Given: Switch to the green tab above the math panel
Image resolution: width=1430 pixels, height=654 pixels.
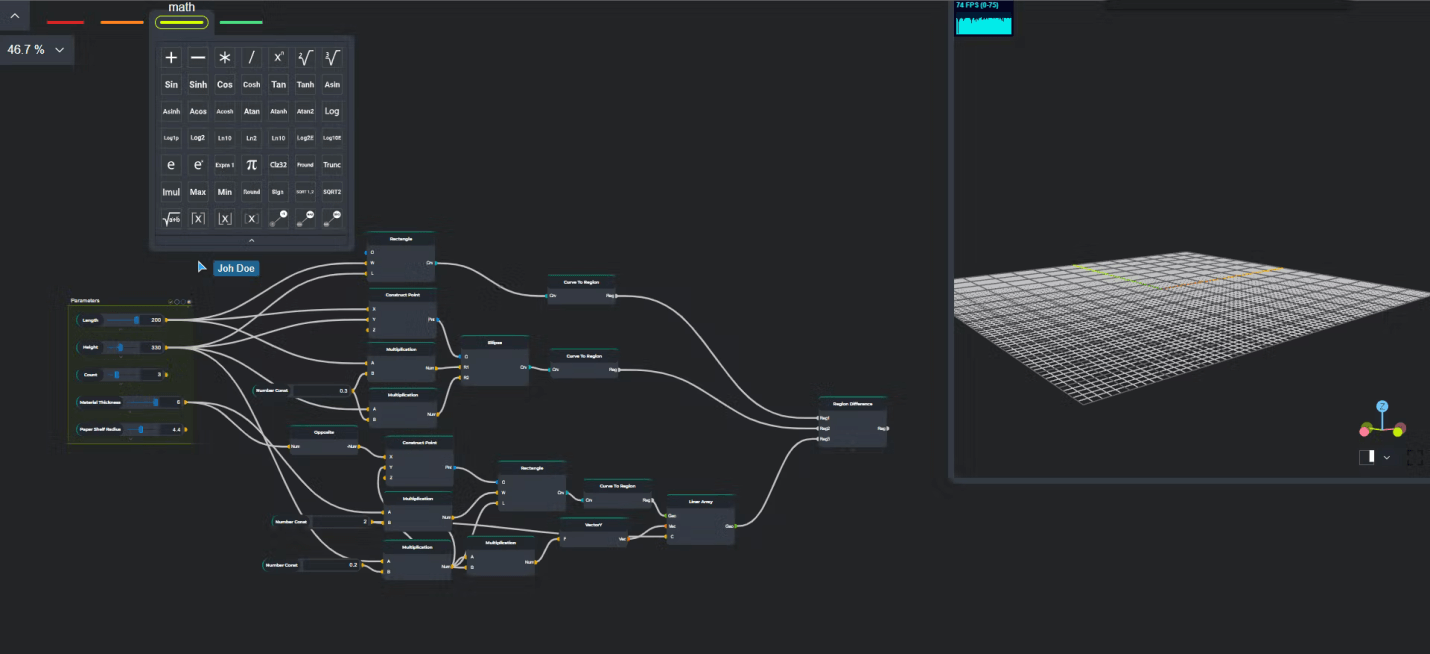Looking at the screenshot, I should [x=240, y=20].
